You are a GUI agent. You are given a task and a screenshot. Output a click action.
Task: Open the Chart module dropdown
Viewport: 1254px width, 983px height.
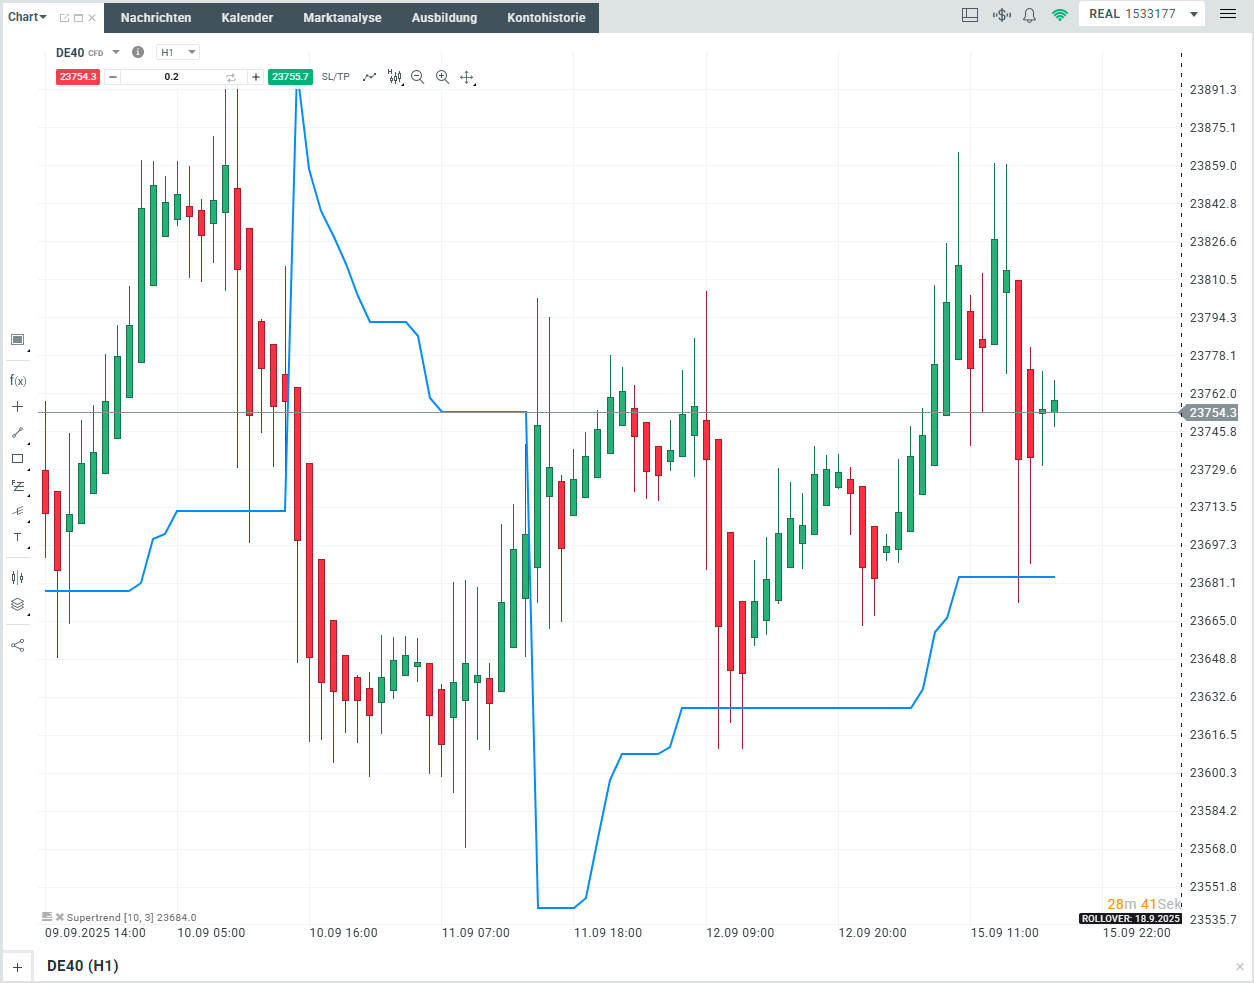tap(27, 17)
